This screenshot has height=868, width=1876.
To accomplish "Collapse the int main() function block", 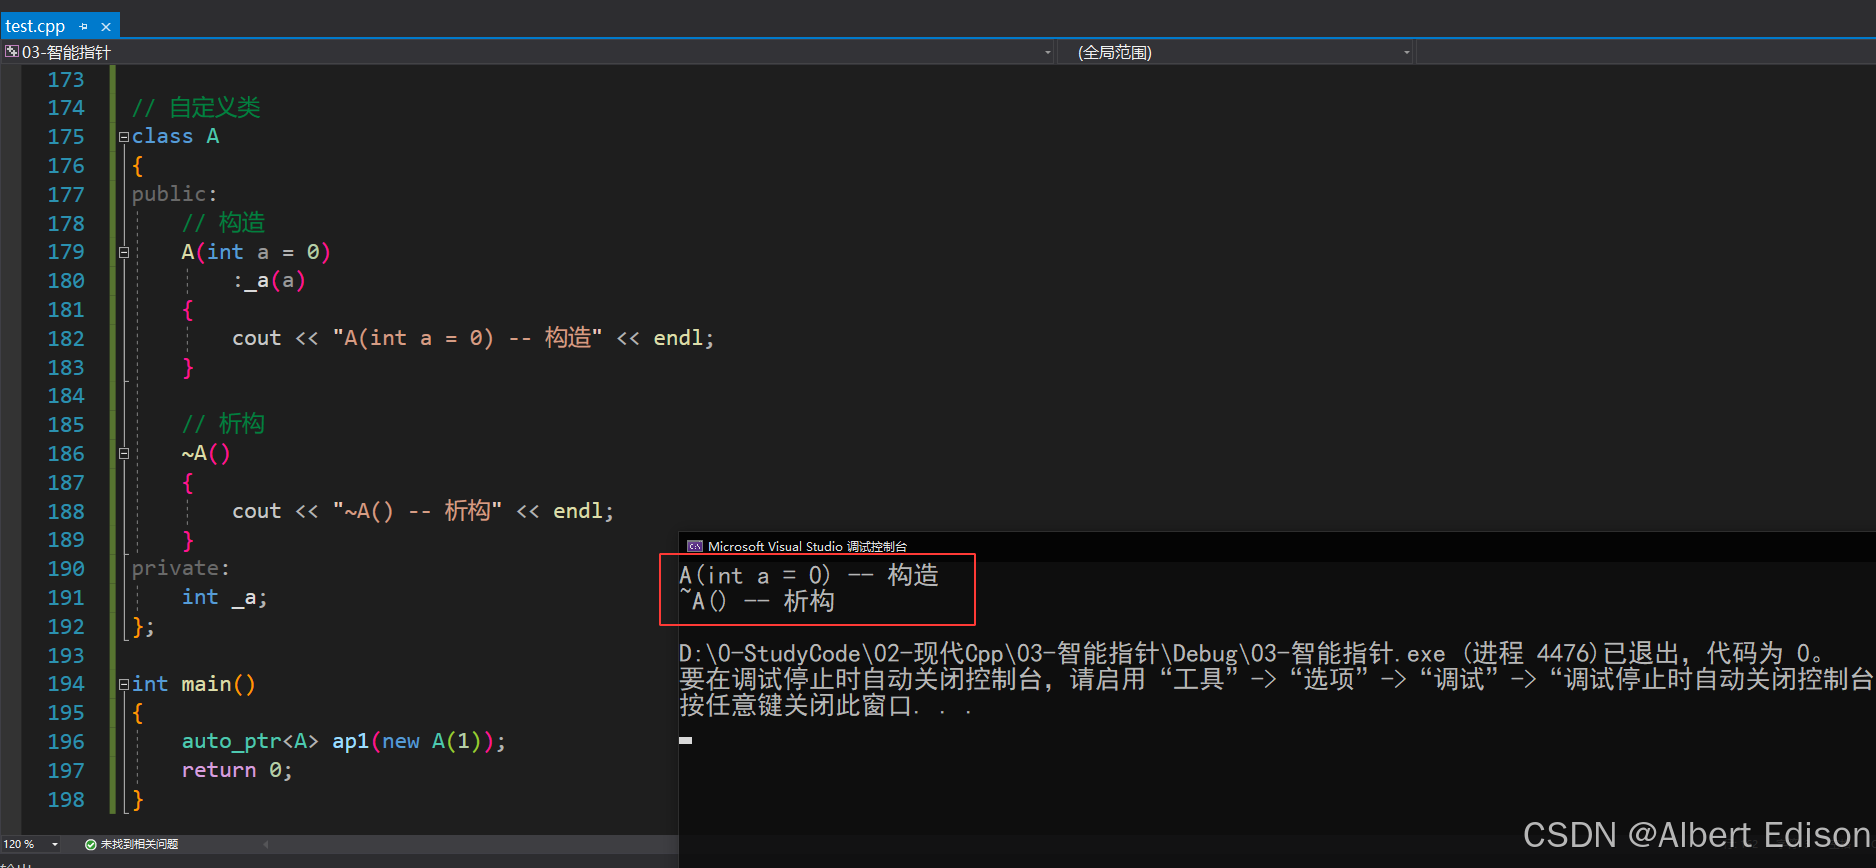I will (124, 685).
